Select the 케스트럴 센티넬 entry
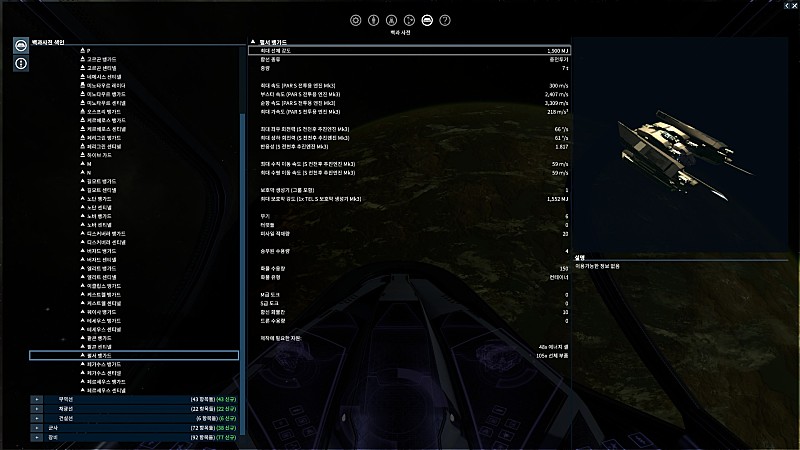Viewport: 800px width, 450px height. click(104, 303)
